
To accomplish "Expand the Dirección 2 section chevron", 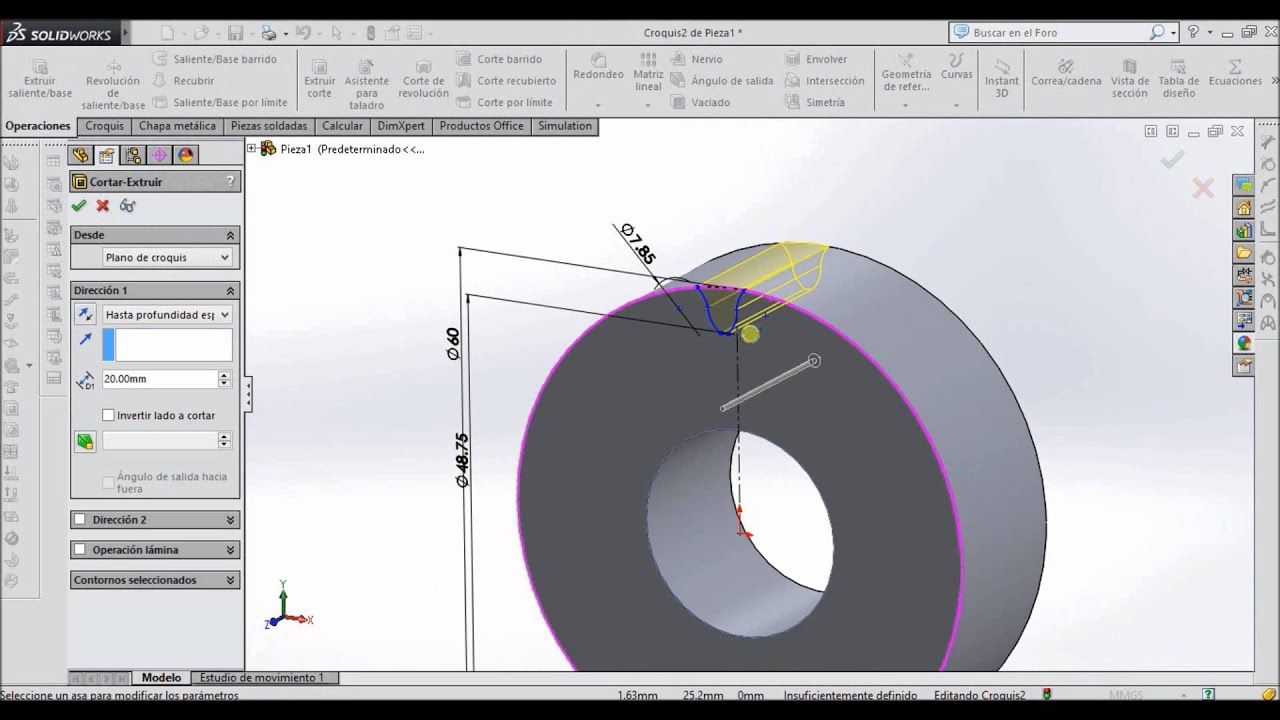I will pyautogui.click(x=230, y=520).
